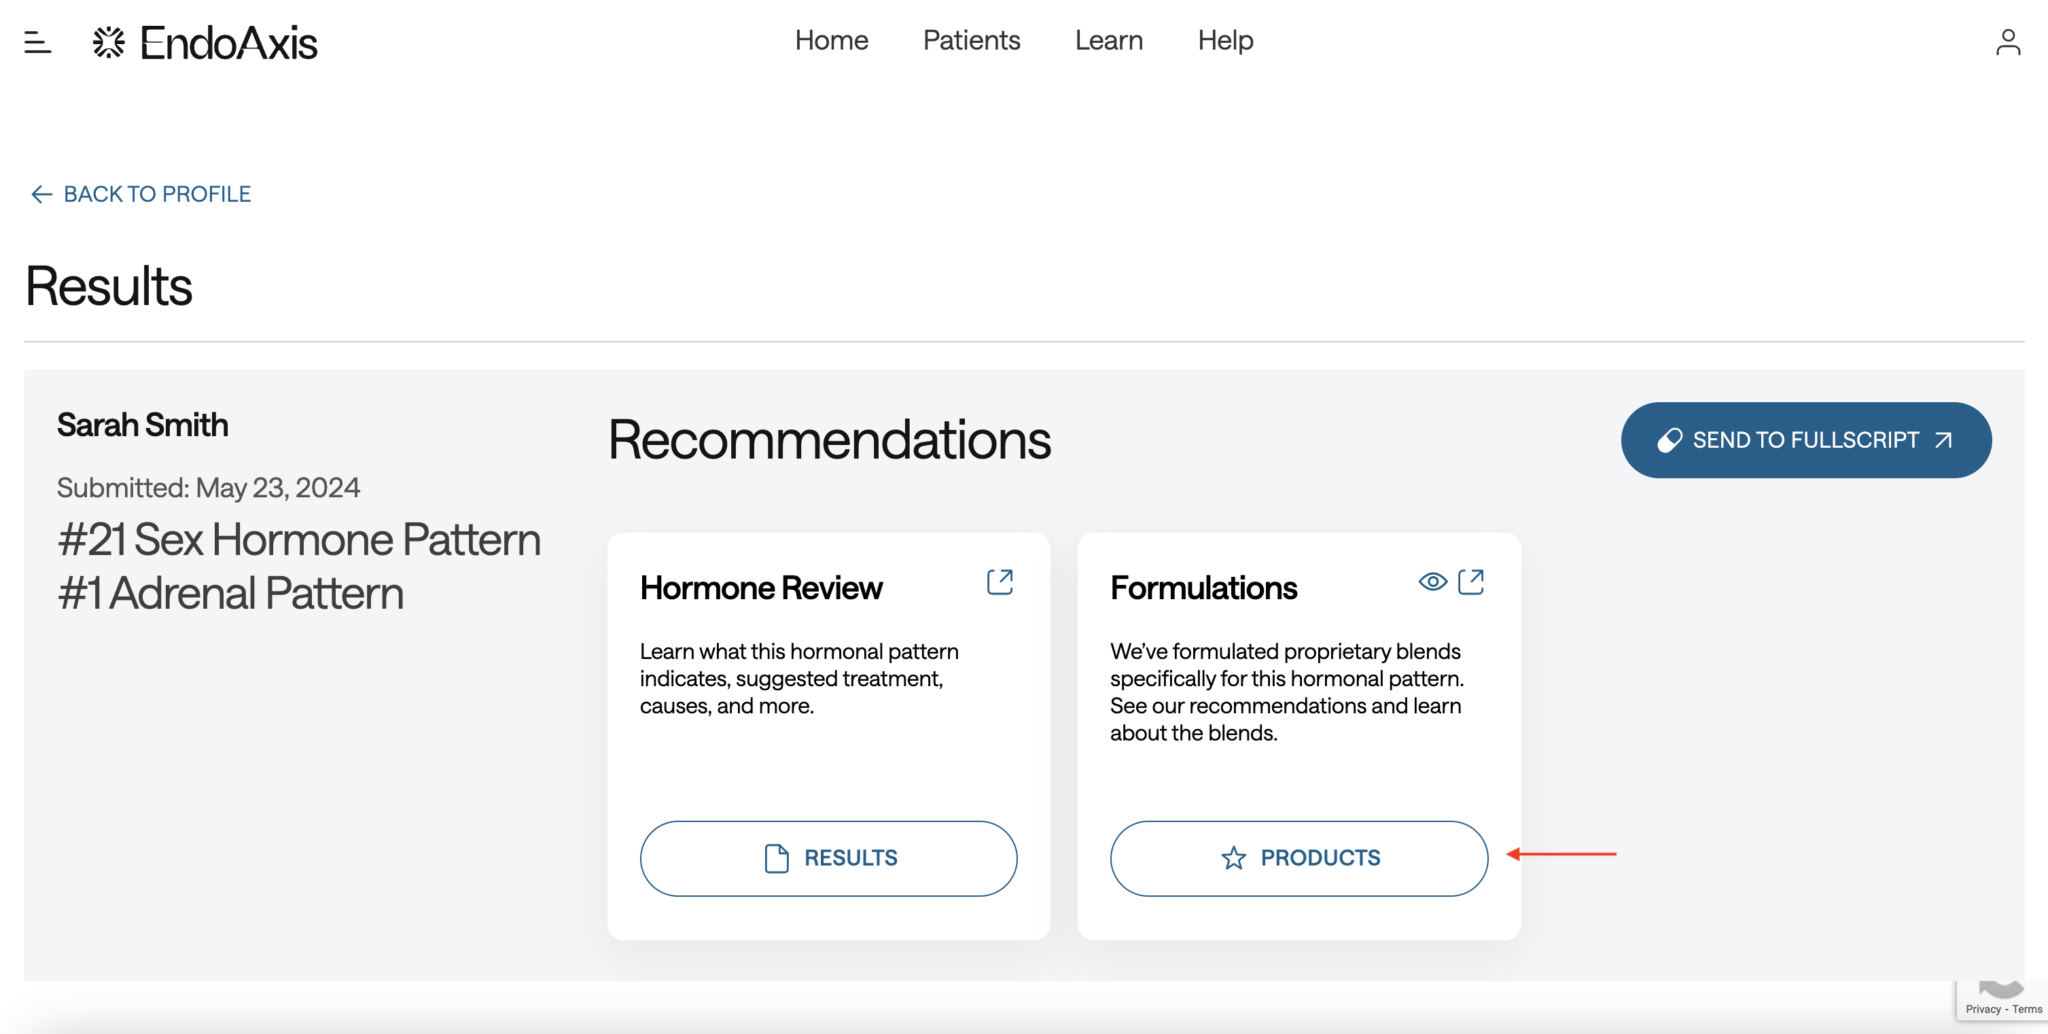2048x1034 pixels.
Task: Select Learn in the top navigation
Action: click(1108, 41)
